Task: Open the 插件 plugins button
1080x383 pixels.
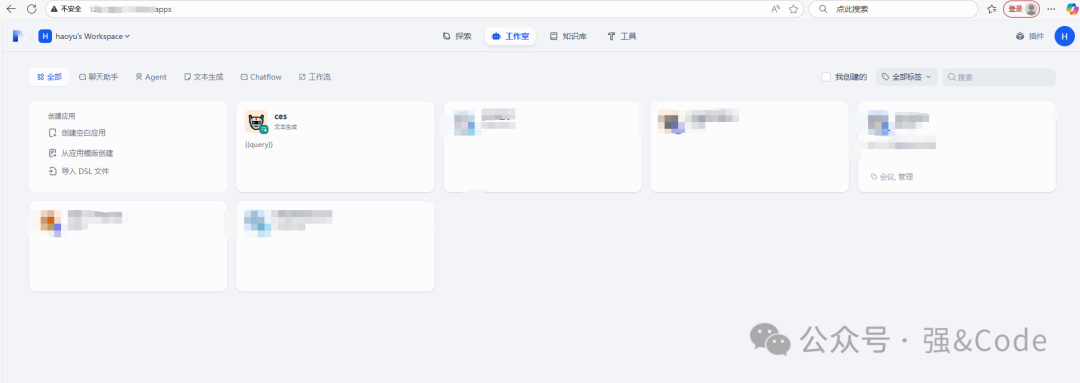Action: point(1030,36)
